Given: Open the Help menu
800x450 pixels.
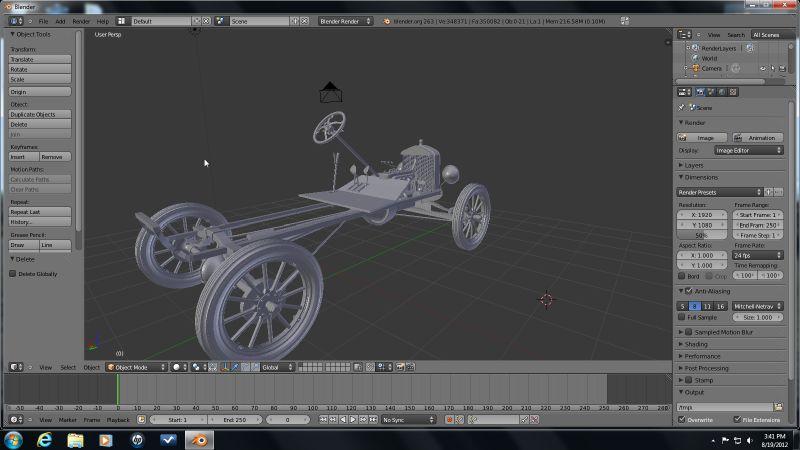Looking at the screenshot, I should click(x=103, y=21).
